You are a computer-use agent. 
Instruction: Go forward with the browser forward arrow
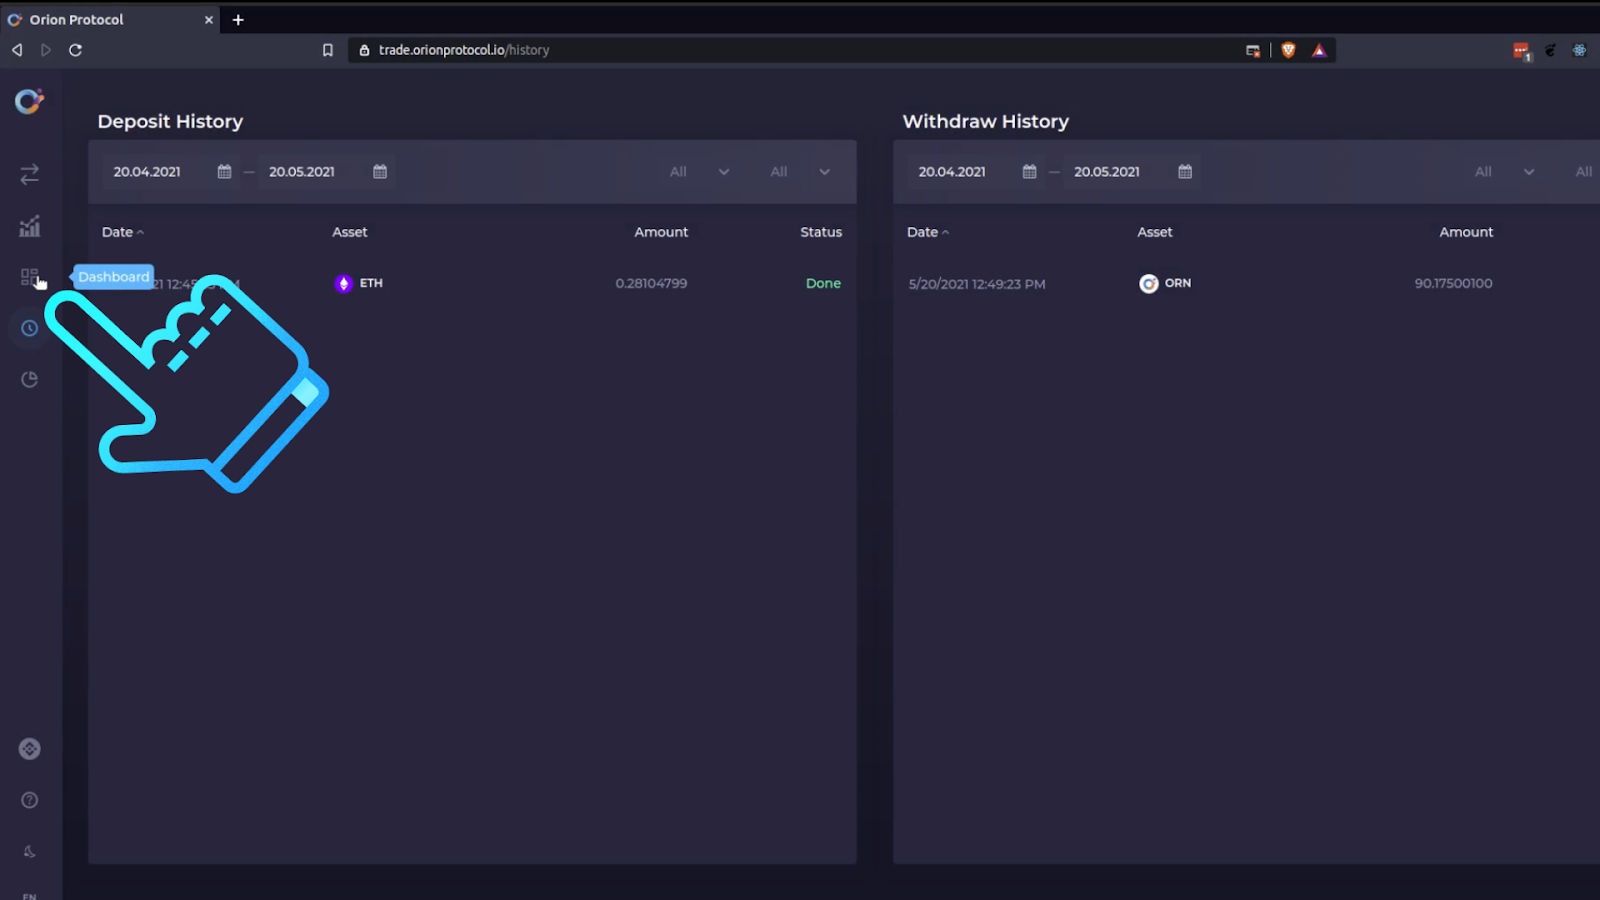click(x=46, y=50)
